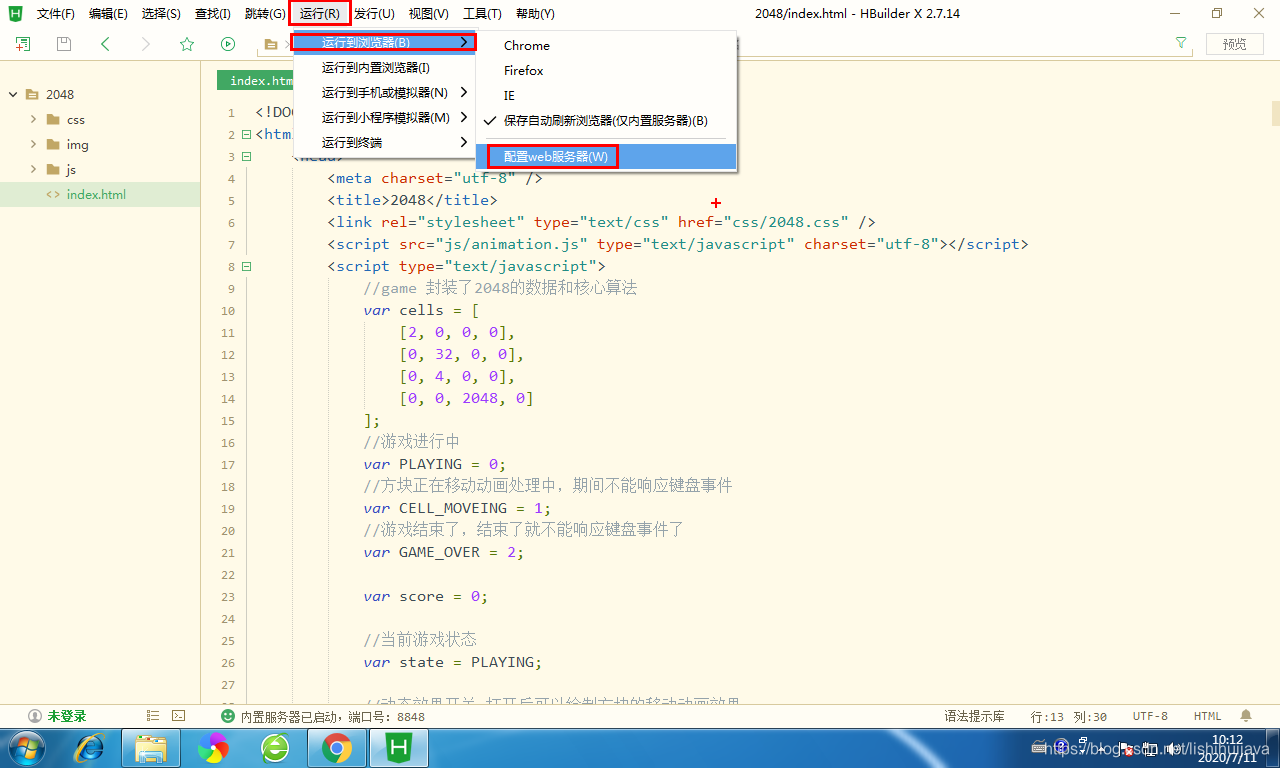This screenshot has width=1280, height=768.
Task: Open the terminal icon in status bar
Action: [x=178, y=716]
